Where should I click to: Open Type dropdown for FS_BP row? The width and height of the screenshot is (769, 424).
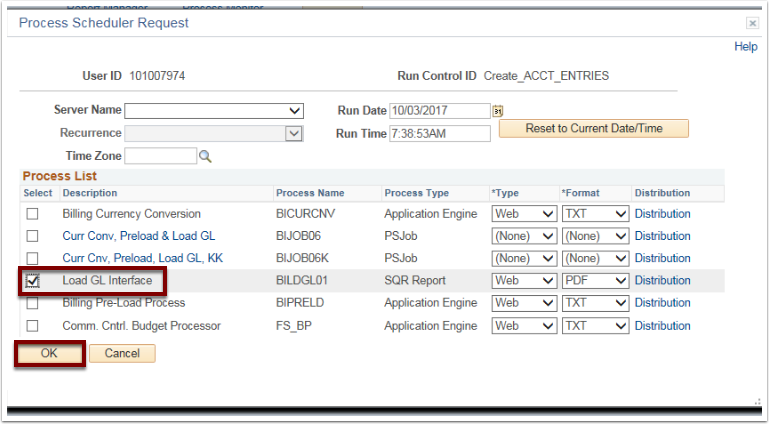tap(524, 326)
